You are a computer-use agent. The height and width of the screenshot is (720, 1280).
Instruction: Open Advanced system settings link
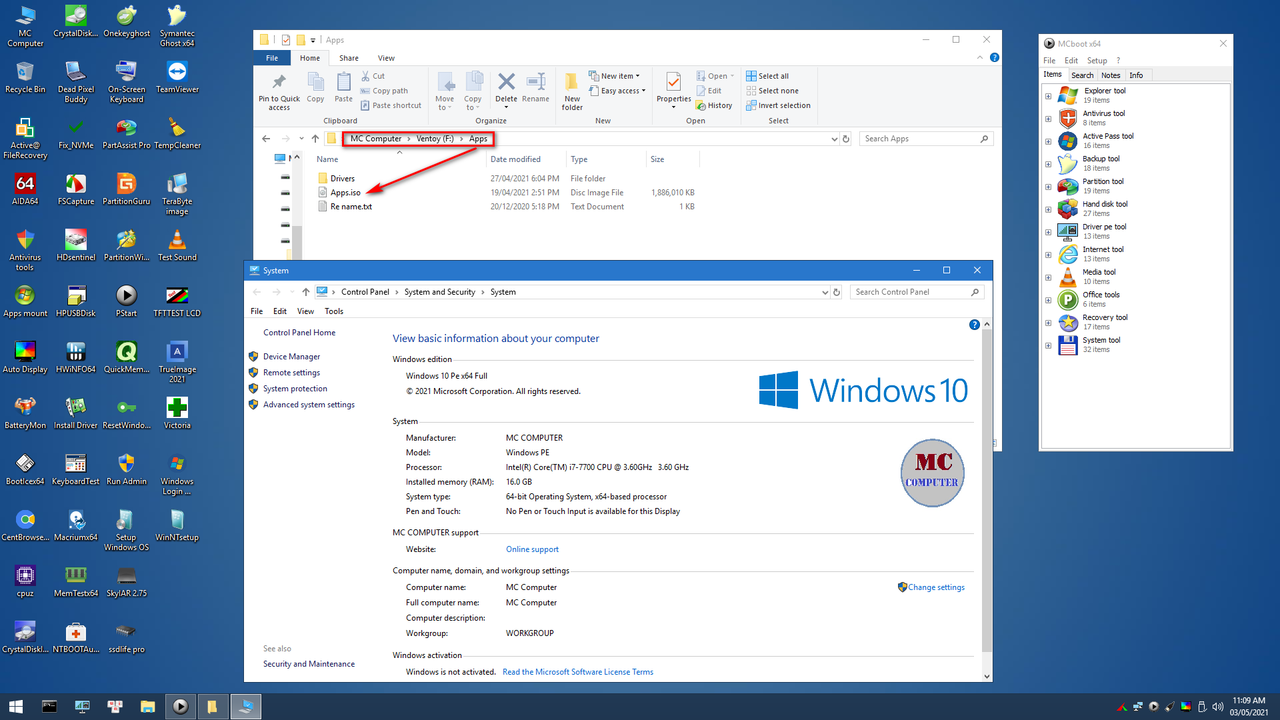coord(308,405)
